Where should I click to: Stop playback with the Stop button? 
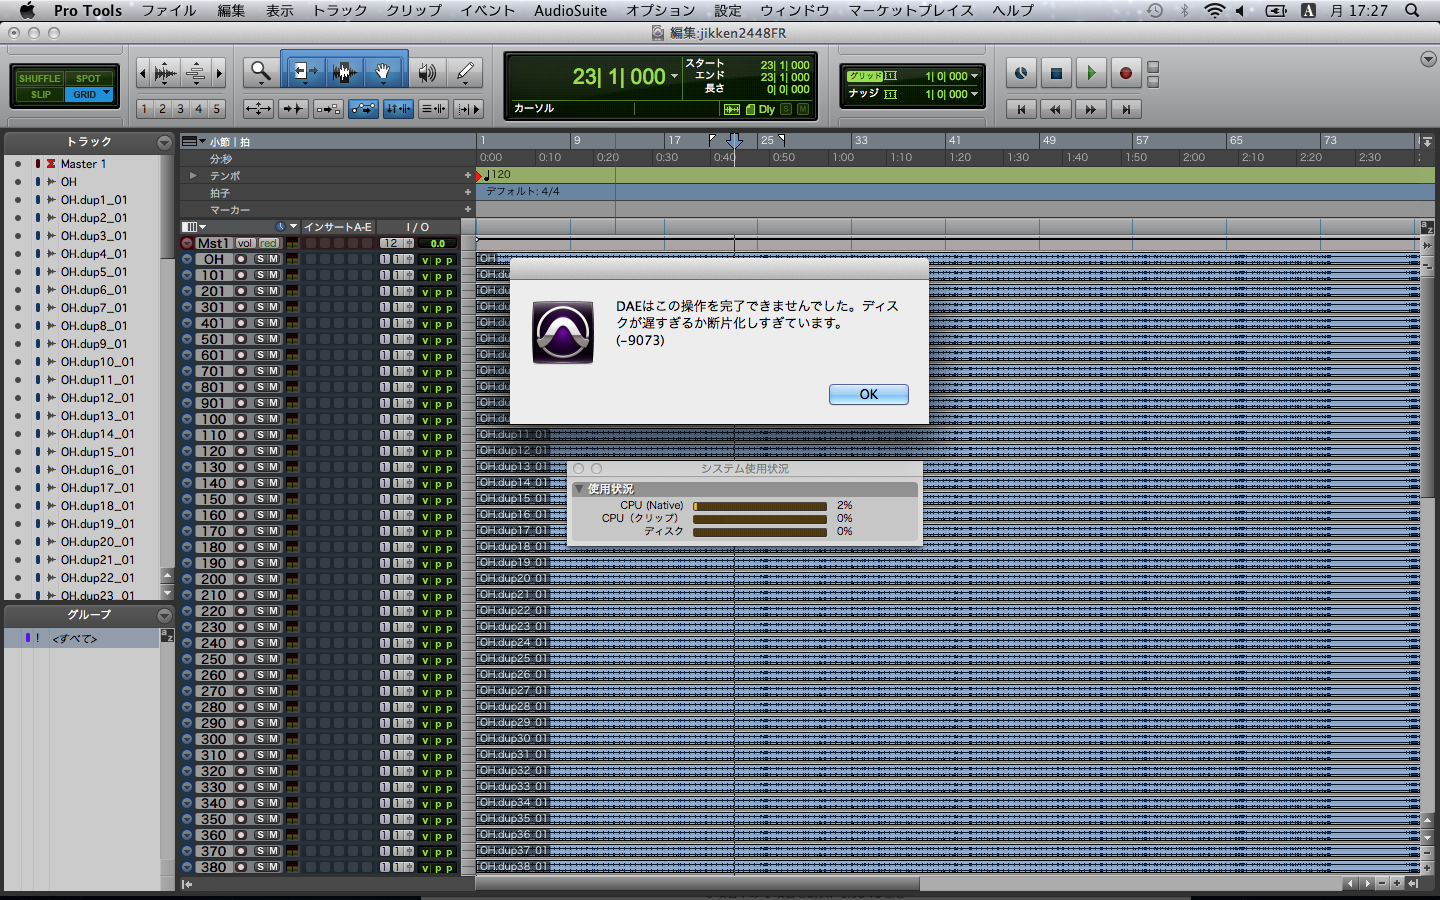pos(1056,73)
